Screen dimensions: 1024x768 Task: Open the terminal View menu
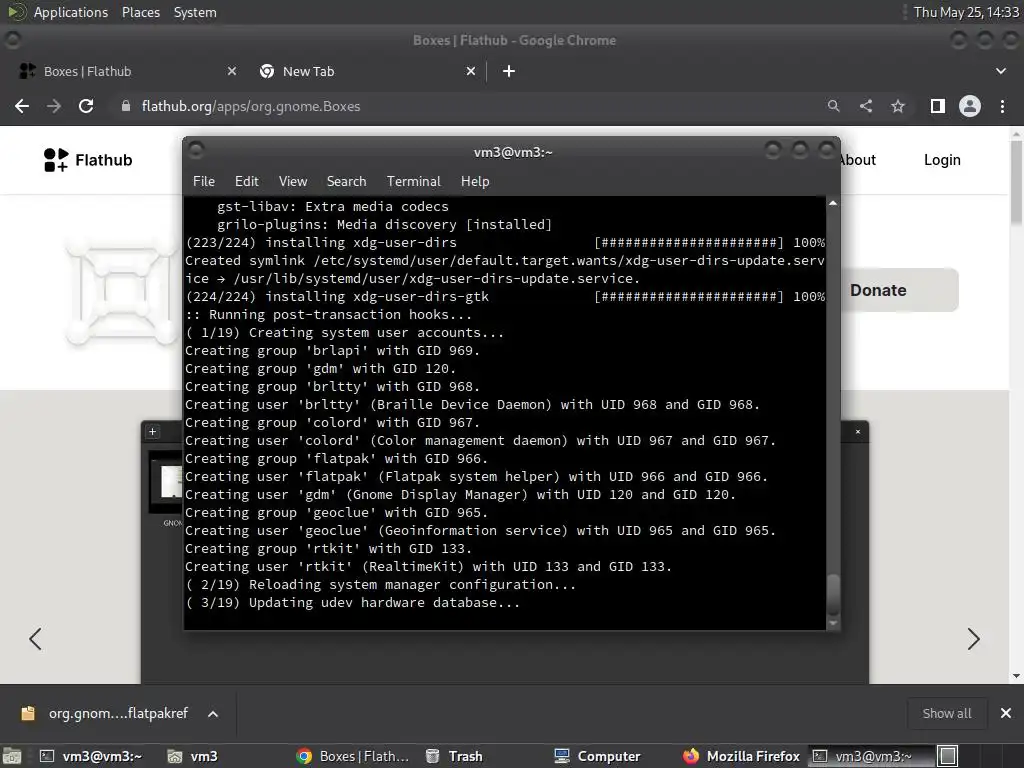pyautogui.click(x=293, y=181)
